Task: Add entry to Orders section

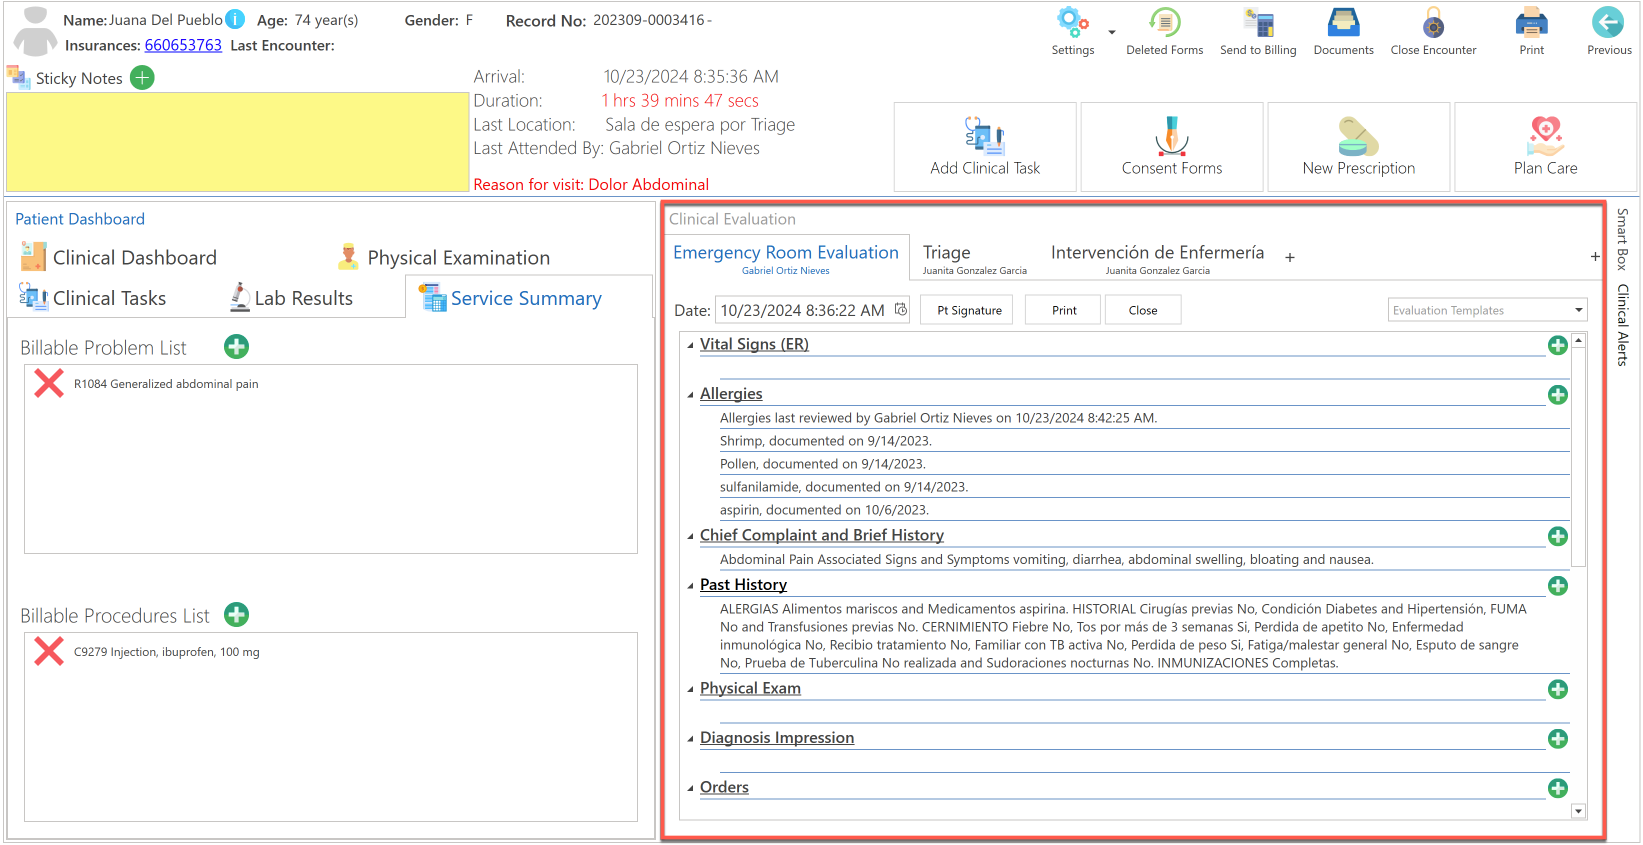Action: tap(1557, 789)
